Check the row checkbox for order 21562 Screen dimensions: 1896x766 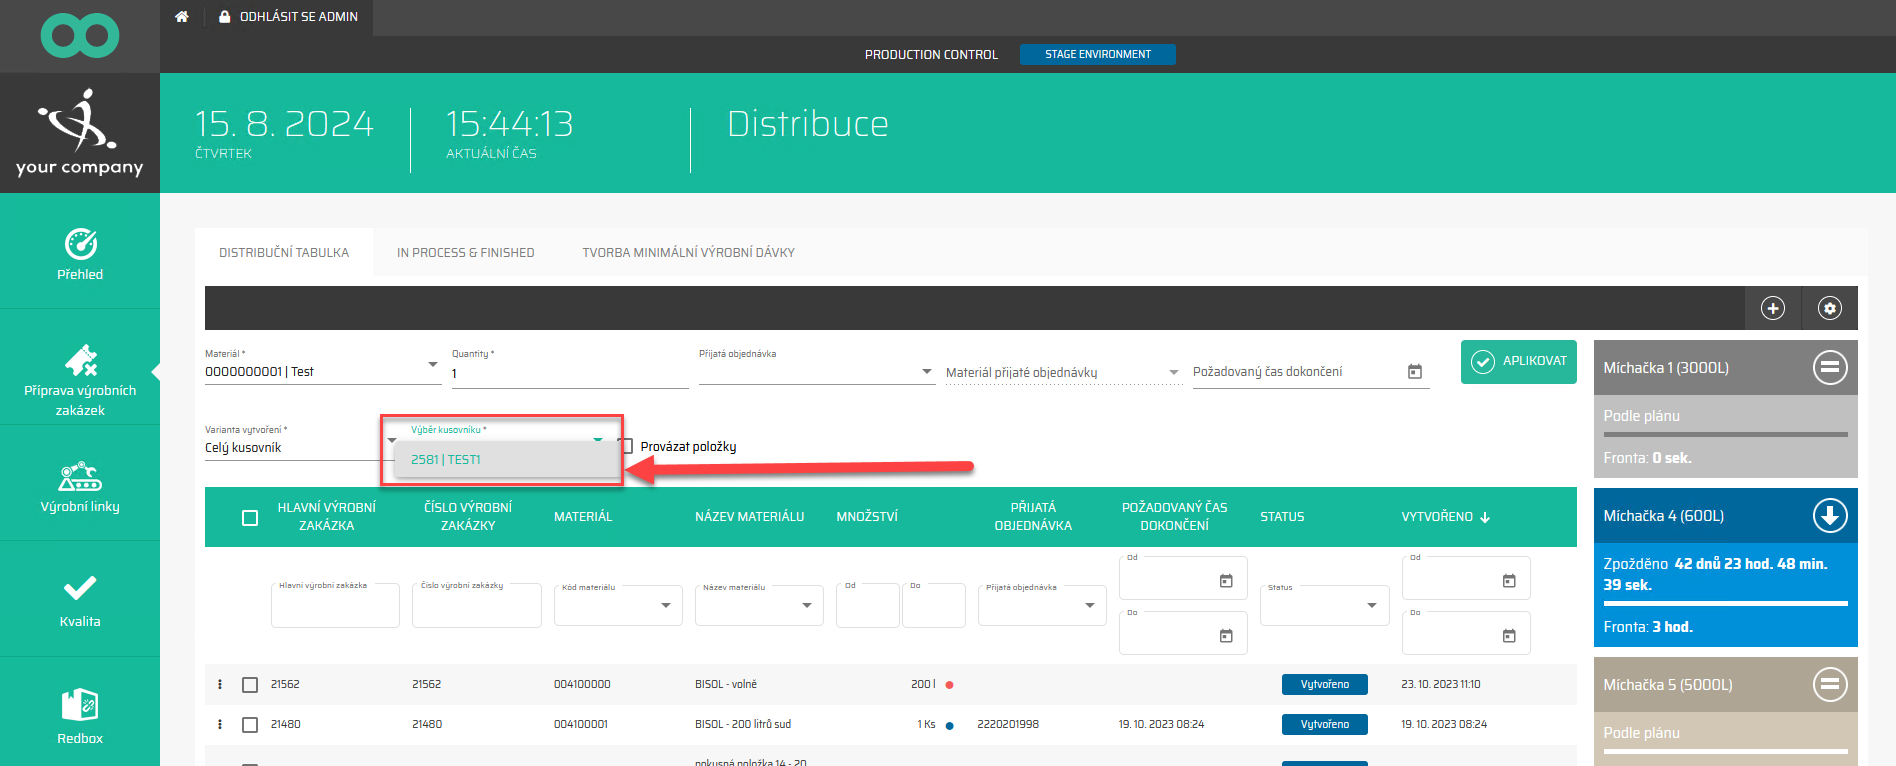point(250,685)
